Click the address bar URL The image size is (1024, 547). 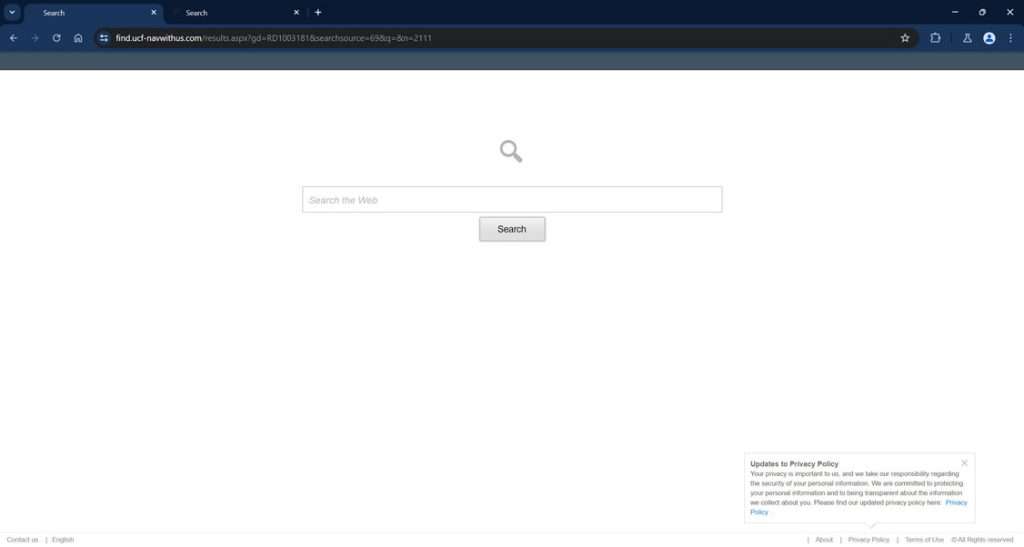(x=274, y=38)
